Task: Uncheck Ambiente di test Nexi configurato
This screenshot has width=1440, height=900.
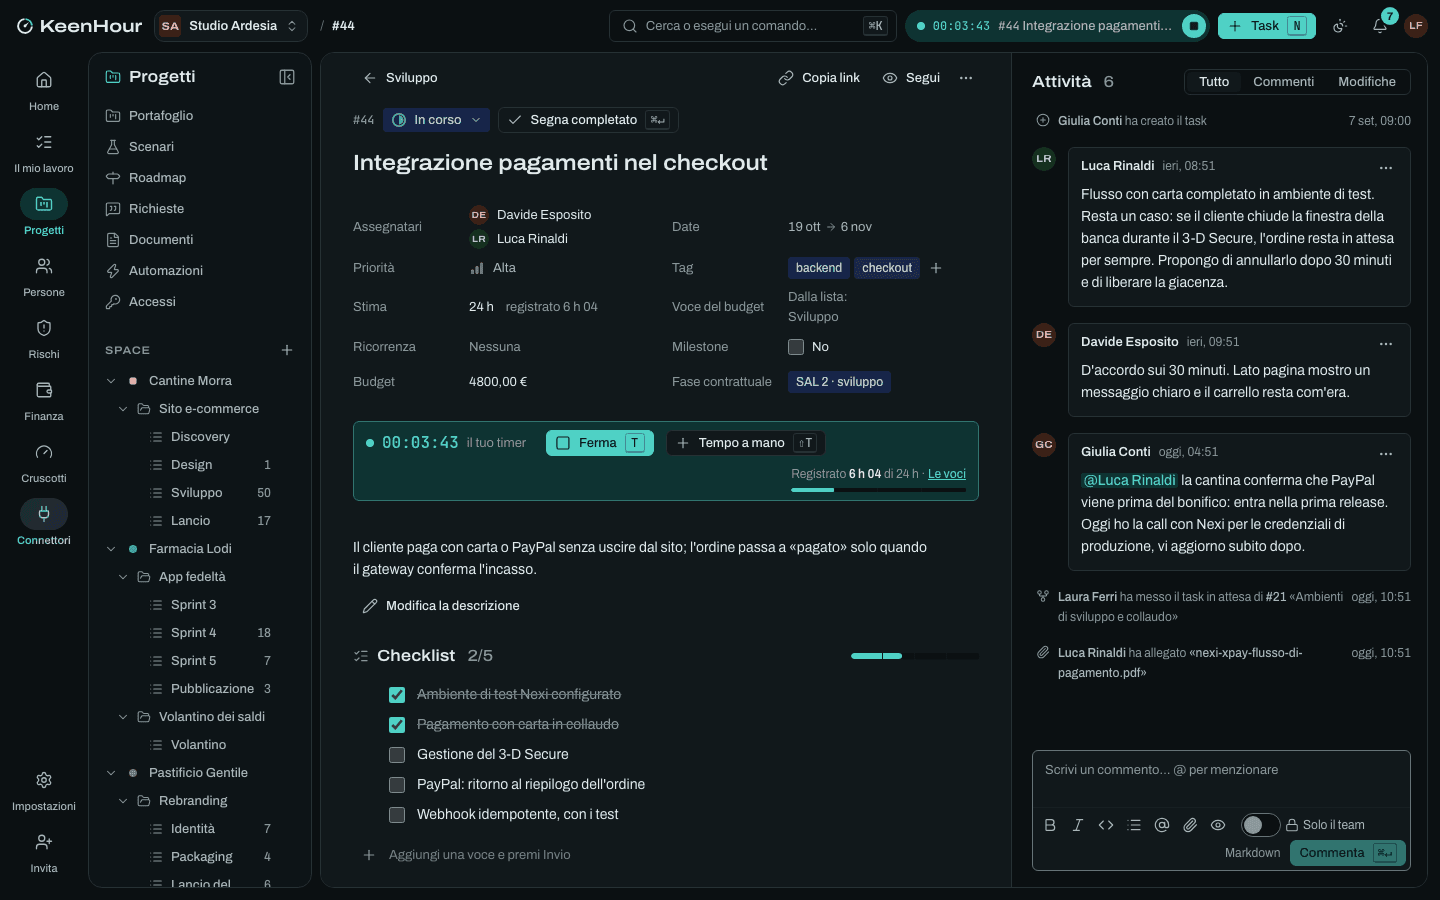Action: pyautogui.click(x=397, y=695)
